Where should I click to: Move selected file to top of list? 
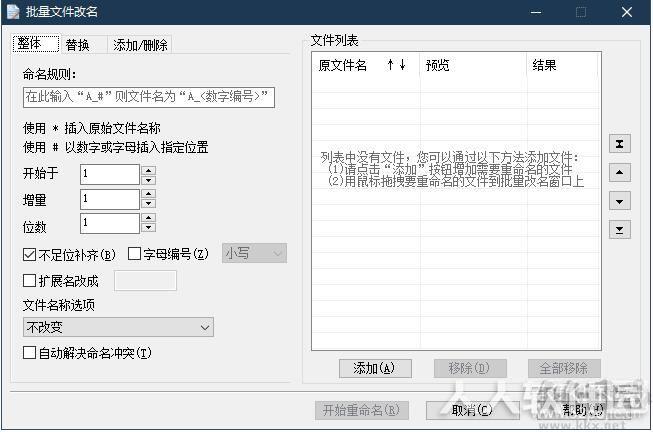(619, 144)
